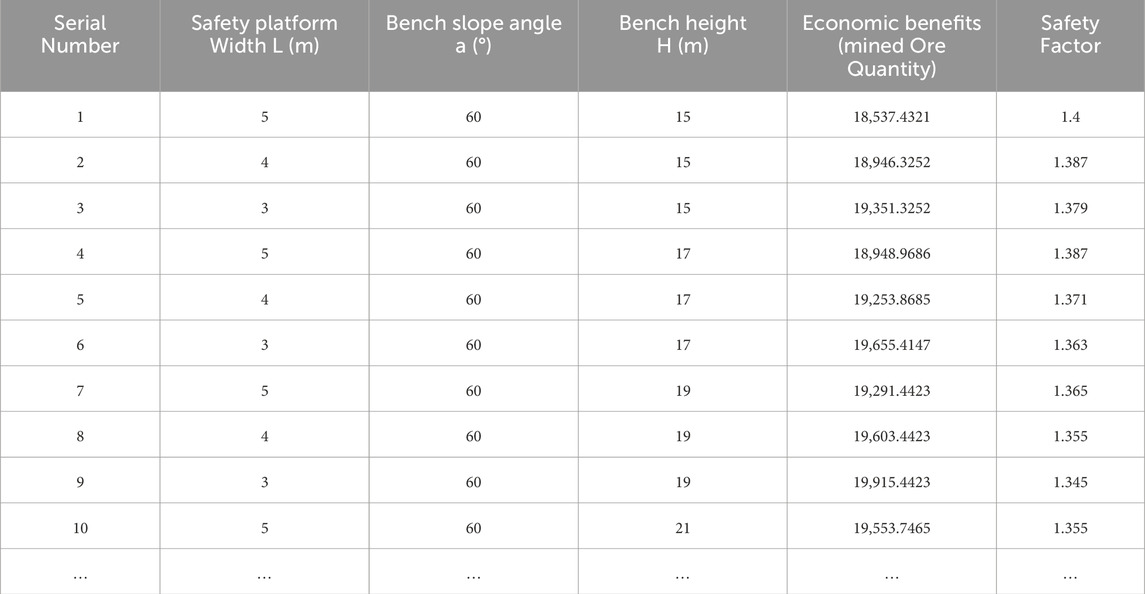
Task: Select the cell containing 18,948.9686
Action: tap(891, 254)
